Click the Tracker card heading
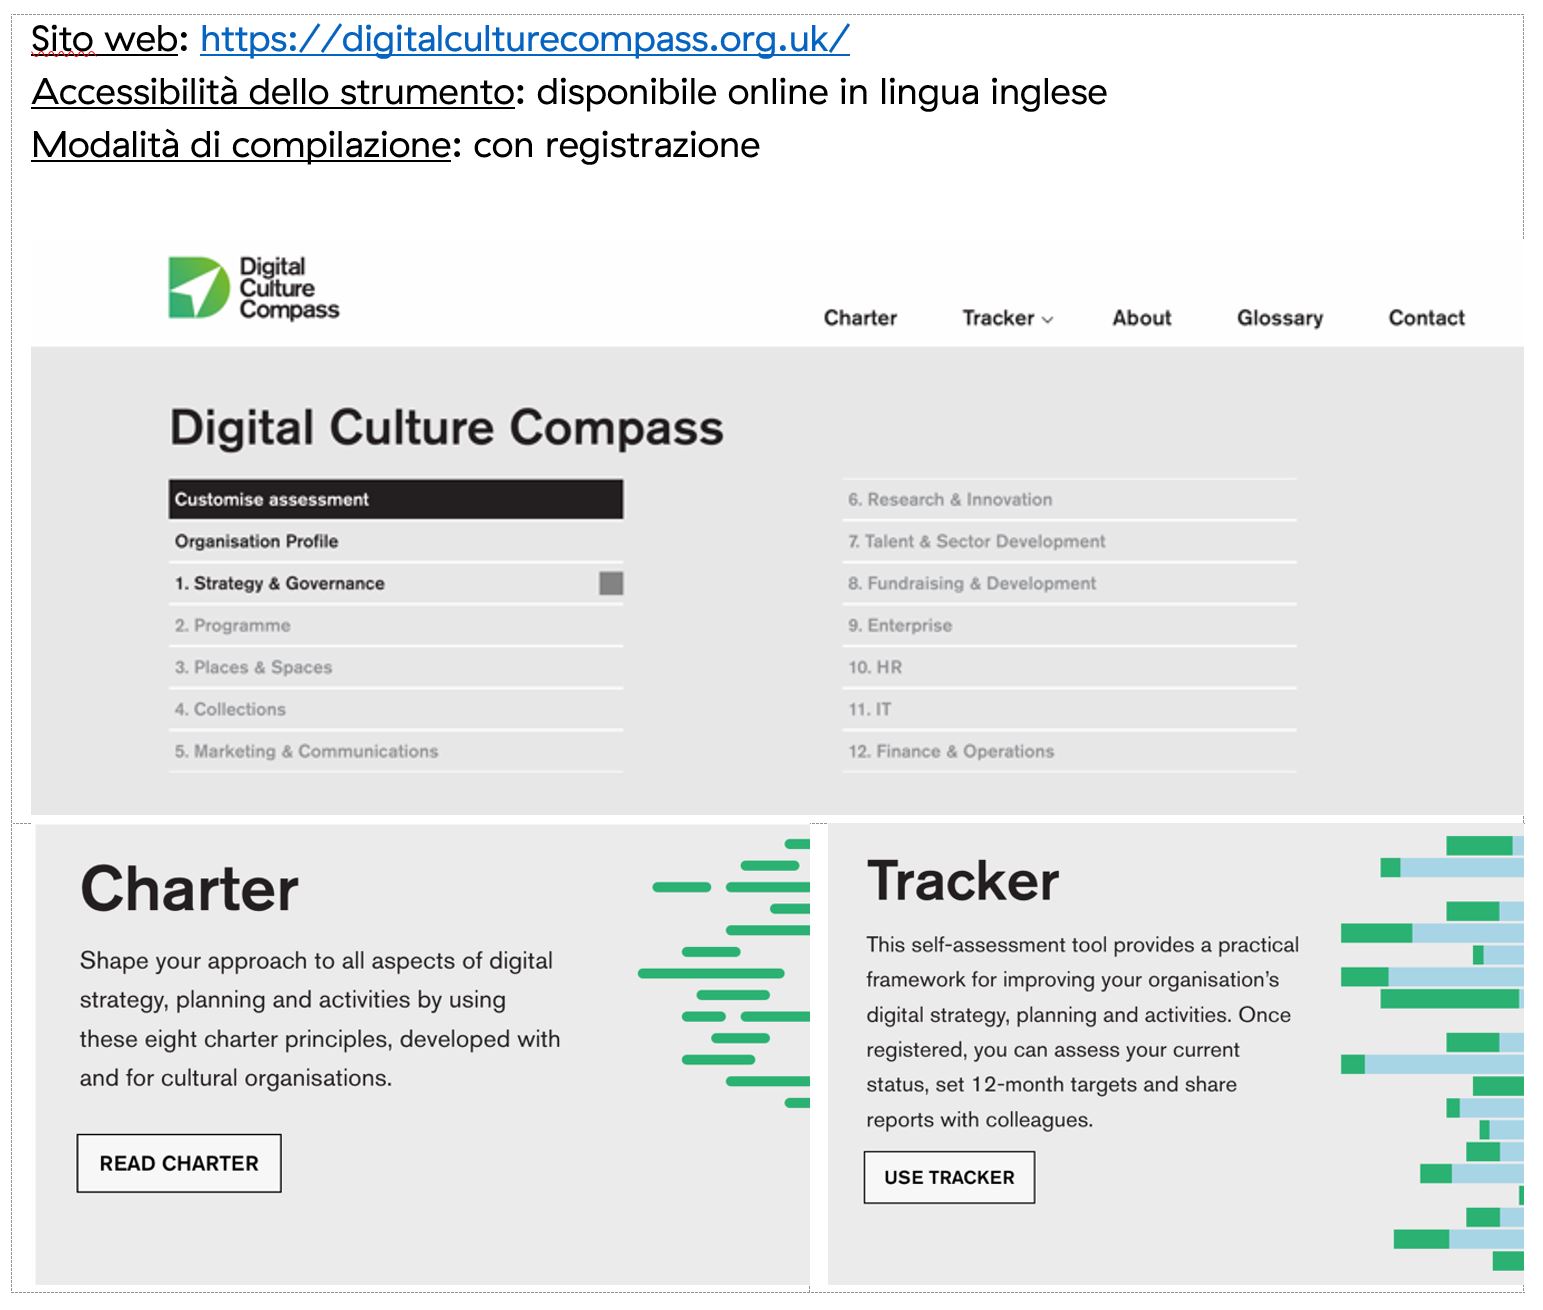 coord(963,880)
